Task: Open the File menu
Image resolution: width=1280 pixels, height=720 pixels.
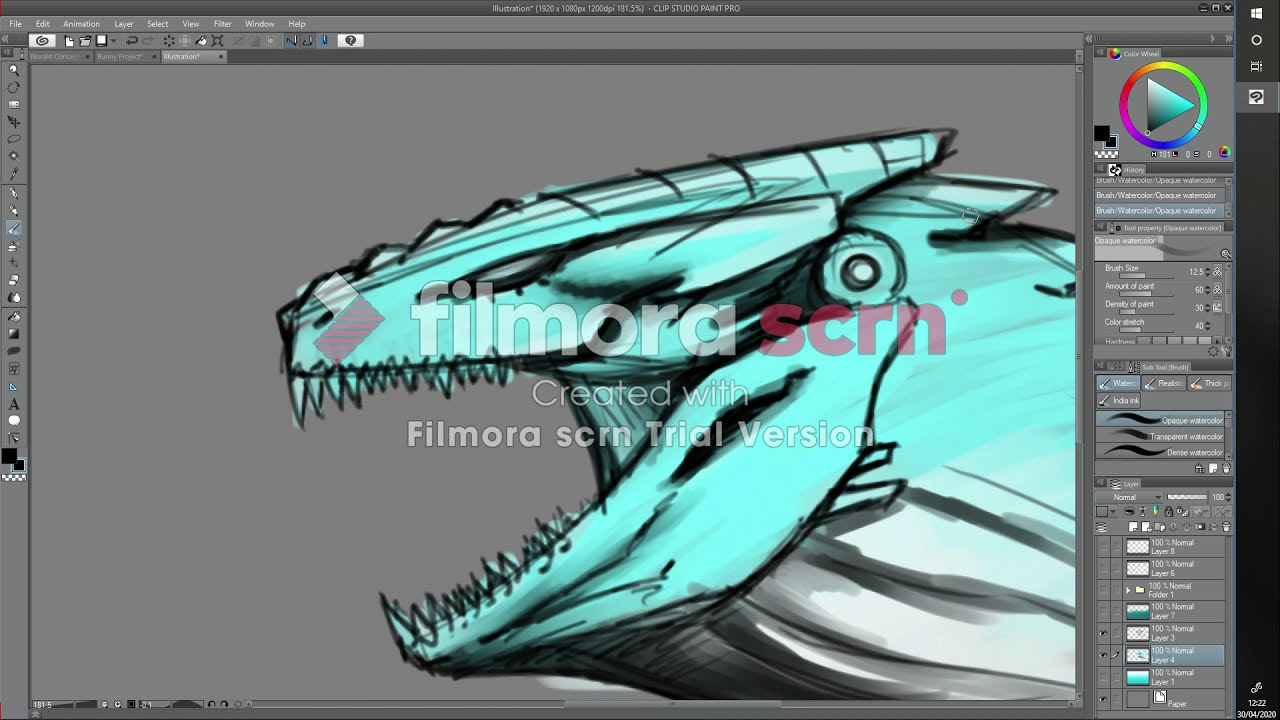Action: [15, 24]
